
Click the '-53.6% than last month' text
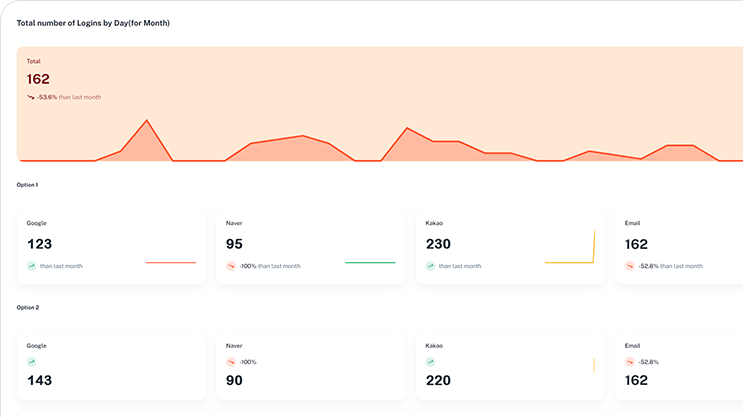pyautogui.click(x=69, y=97)
